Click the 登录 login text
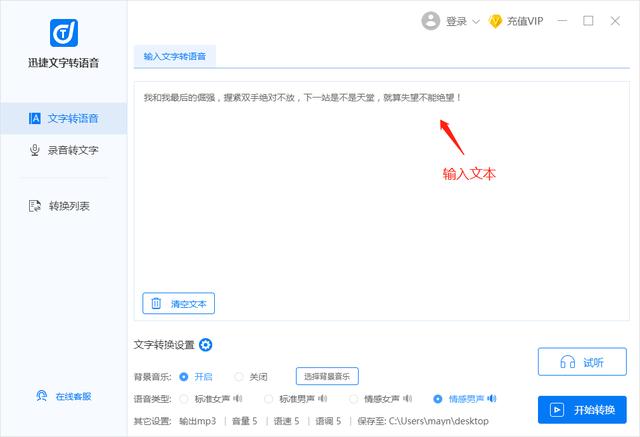Screen dimensions: 640x437 pyautogui.click(x=456, y=21)
